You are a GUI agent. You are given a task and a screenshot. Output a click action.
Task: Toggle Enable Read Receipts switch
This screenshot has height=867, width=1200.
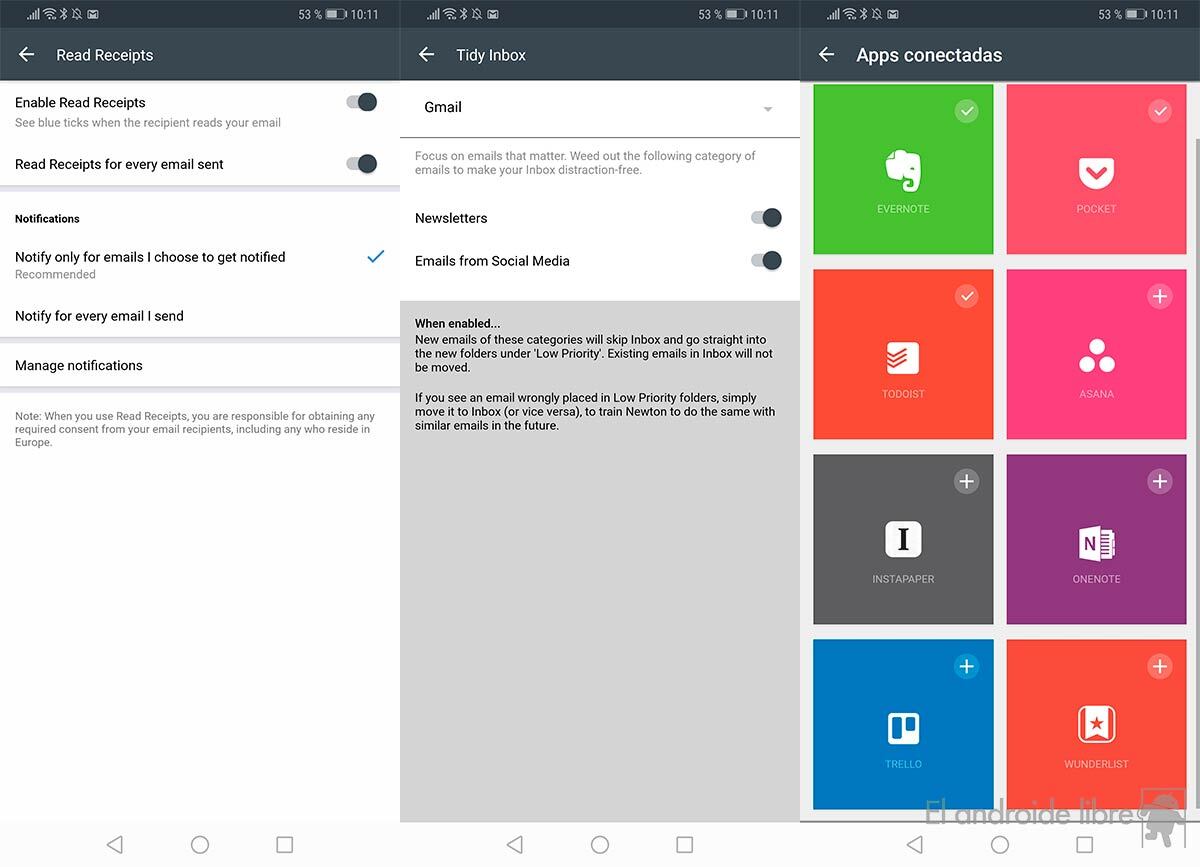[x=361, y=102]
